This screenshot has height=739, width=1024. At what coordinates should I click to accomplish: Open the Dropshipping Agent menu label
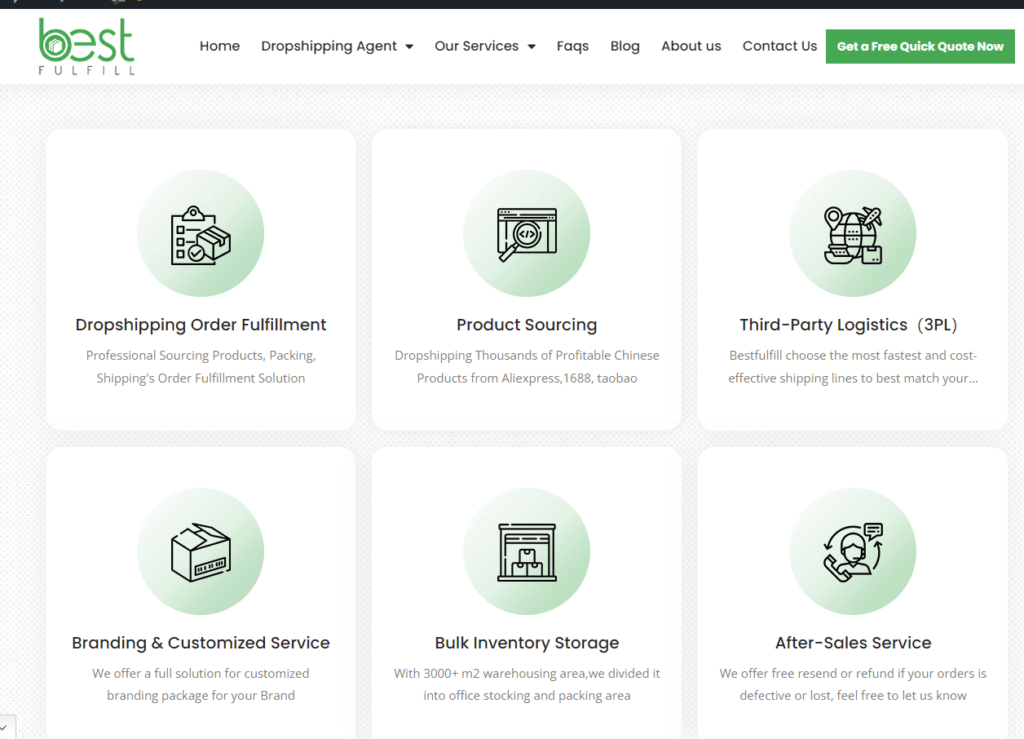(x=328, y=46)
